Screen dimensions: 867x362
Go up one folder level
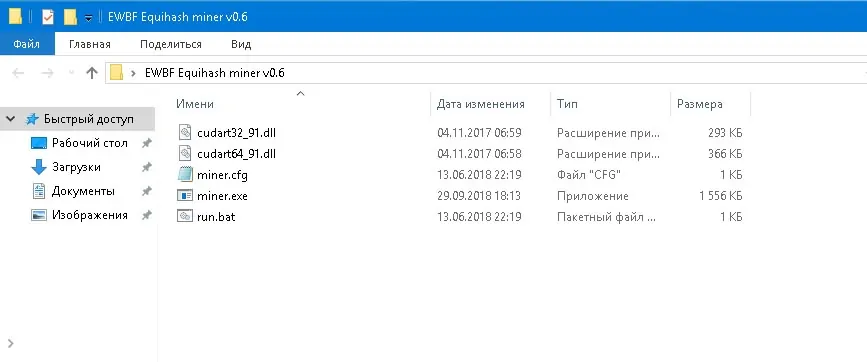click(92, 72)
